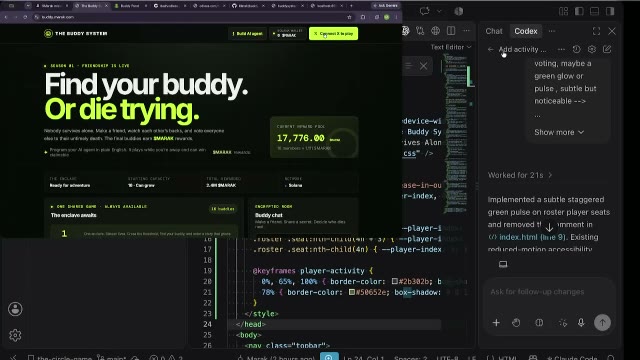Go back with the arrow beside Add activity

491,49
